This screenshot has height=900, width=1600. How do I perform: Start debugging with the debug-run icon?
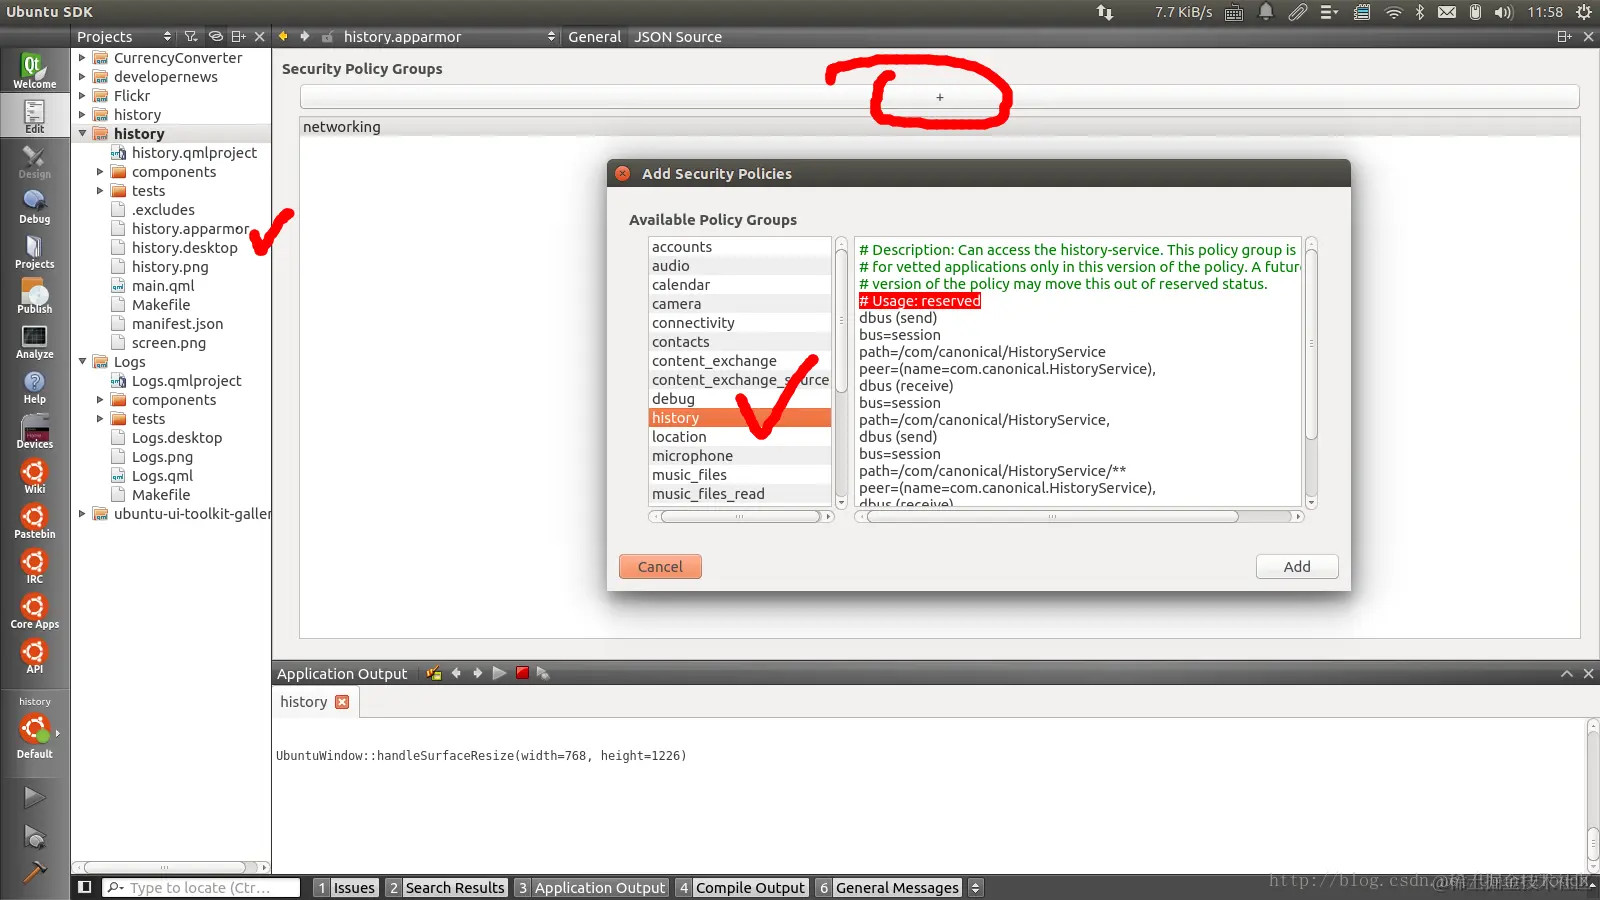(34, 837)
